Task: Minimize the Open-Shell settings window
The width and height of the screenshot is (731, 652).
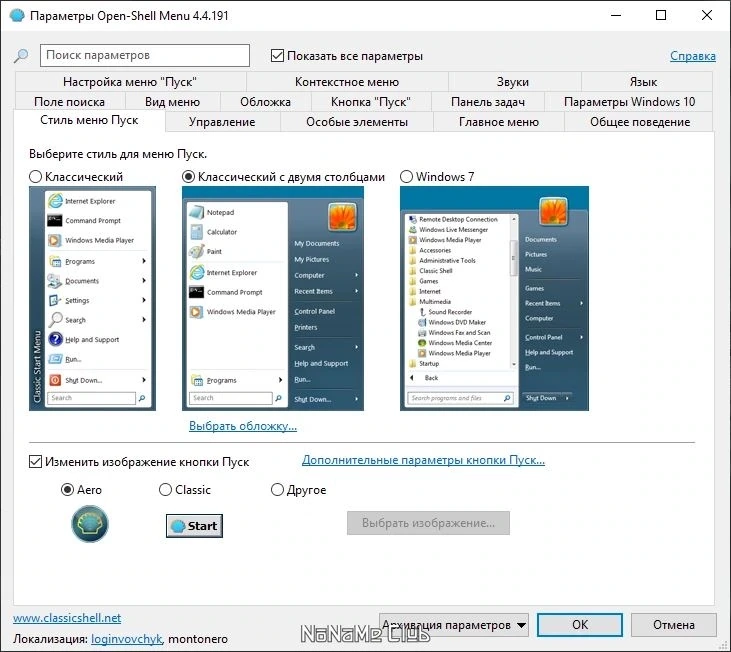Action: point(616,15)
